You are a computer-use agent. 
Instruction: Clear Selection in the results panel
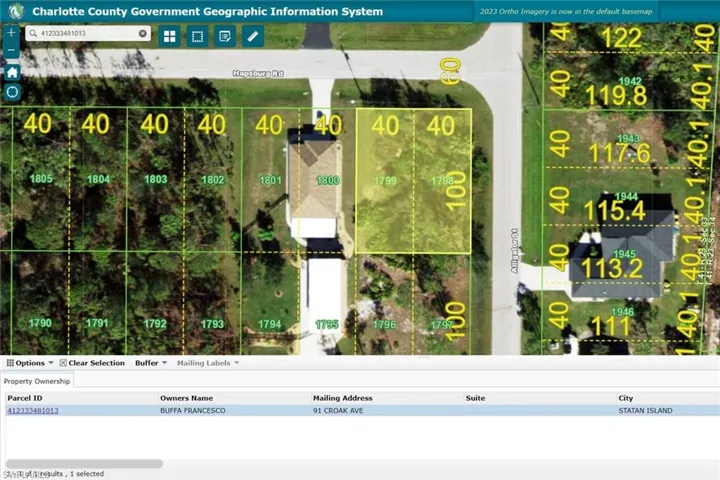(92, 363)
